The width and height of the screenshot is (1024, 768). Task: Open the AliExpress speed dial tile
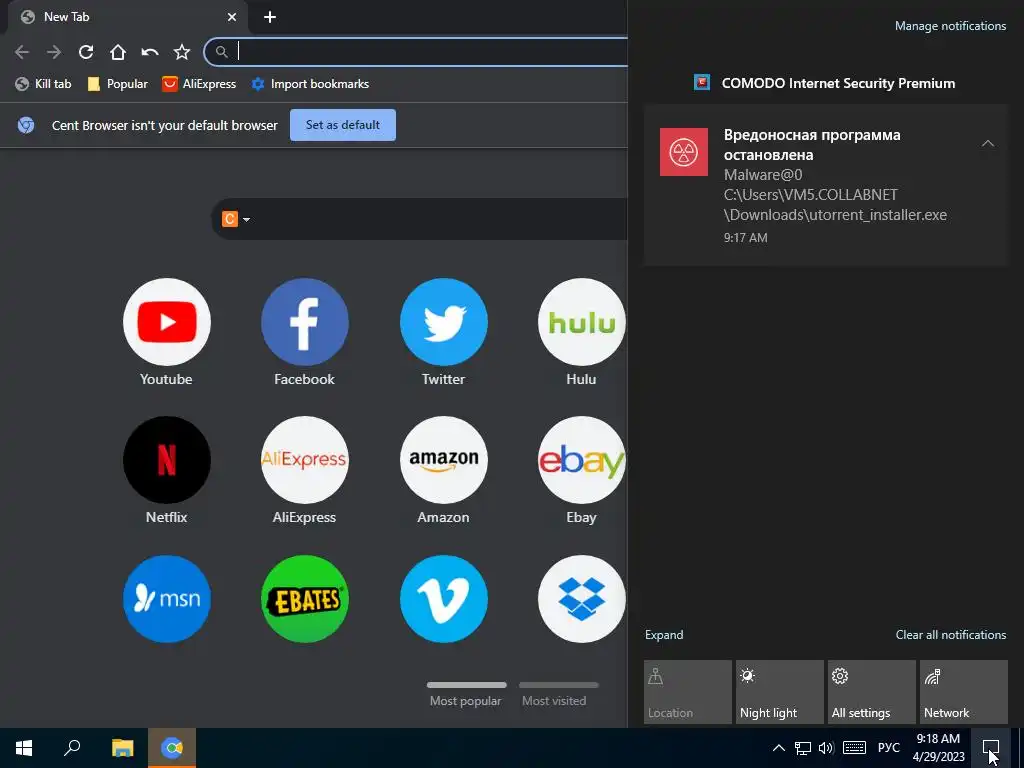tap(304, 460)
